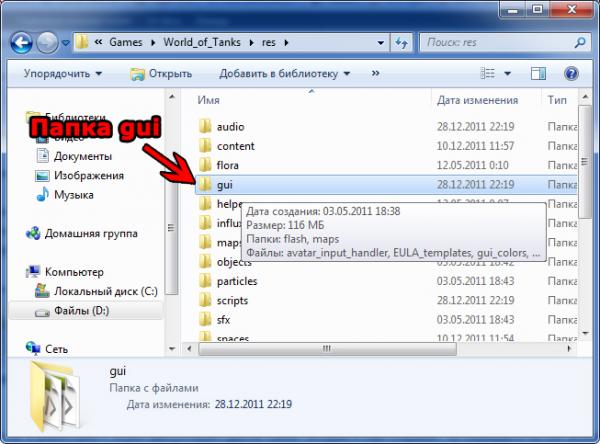Select the objects folder icon
This screenshot has width=600, height=444.
tap(205, 262)
